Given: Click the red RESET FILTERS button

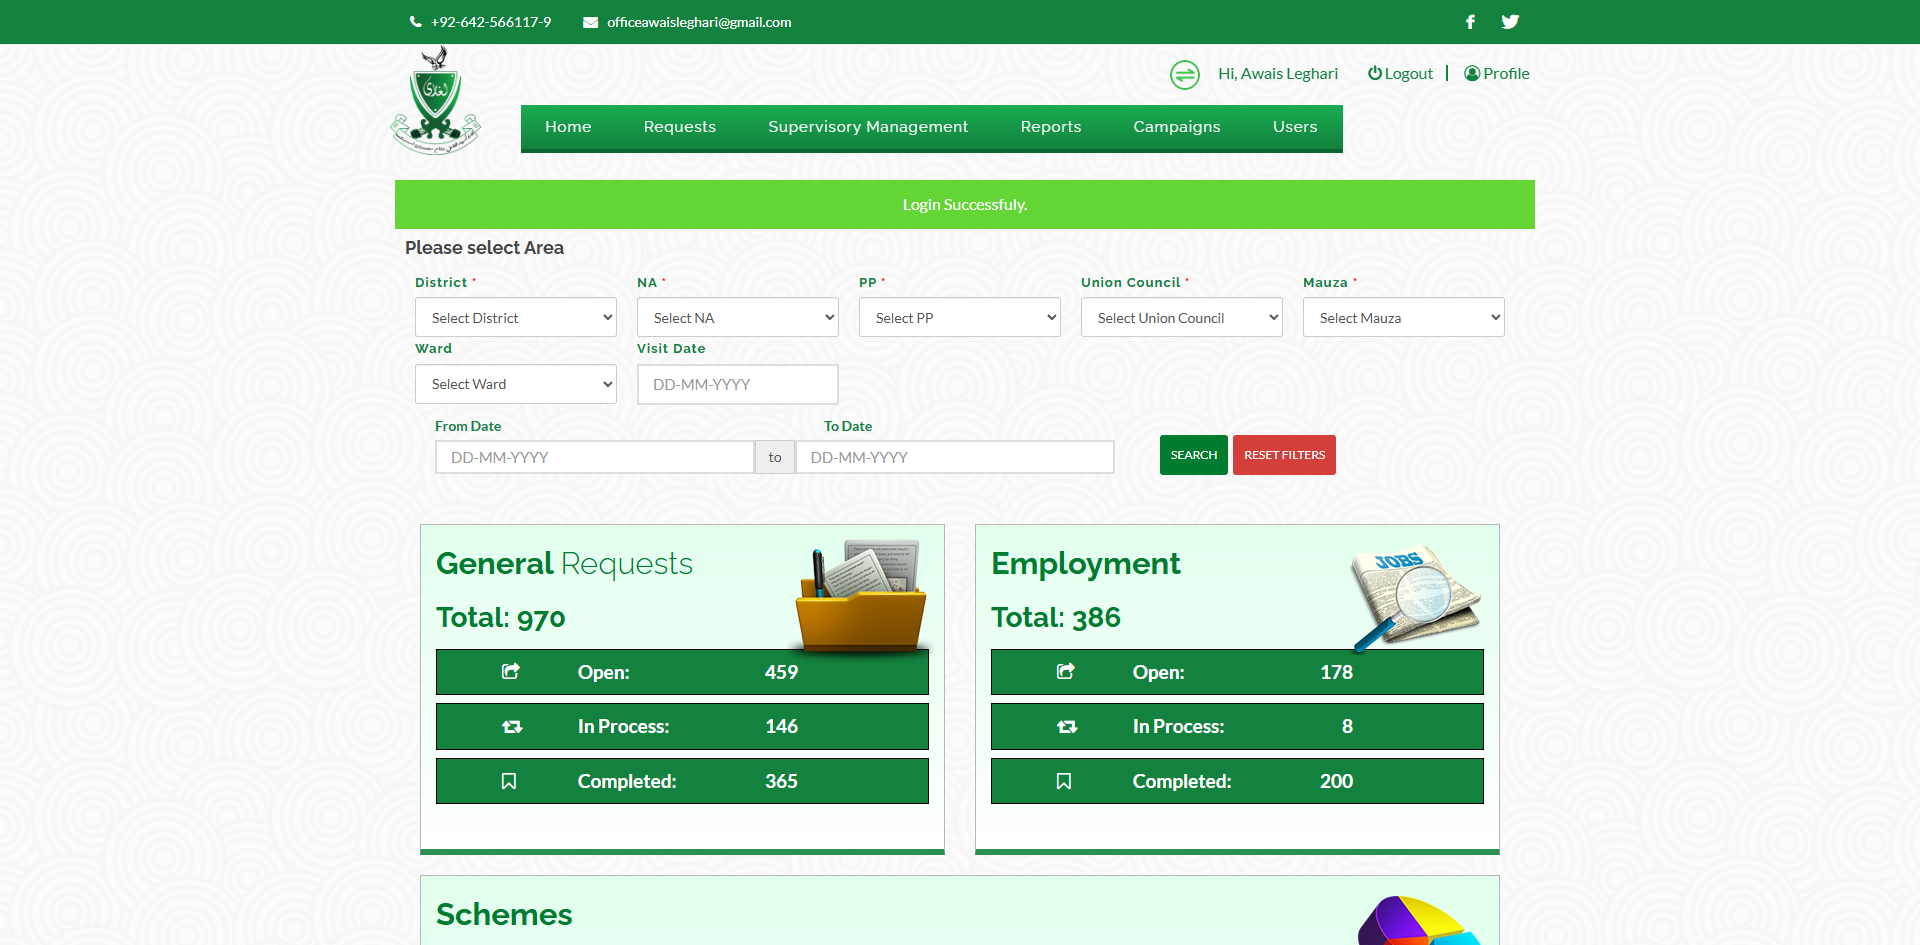Looking at the screenshot, I should [1284, 455].
